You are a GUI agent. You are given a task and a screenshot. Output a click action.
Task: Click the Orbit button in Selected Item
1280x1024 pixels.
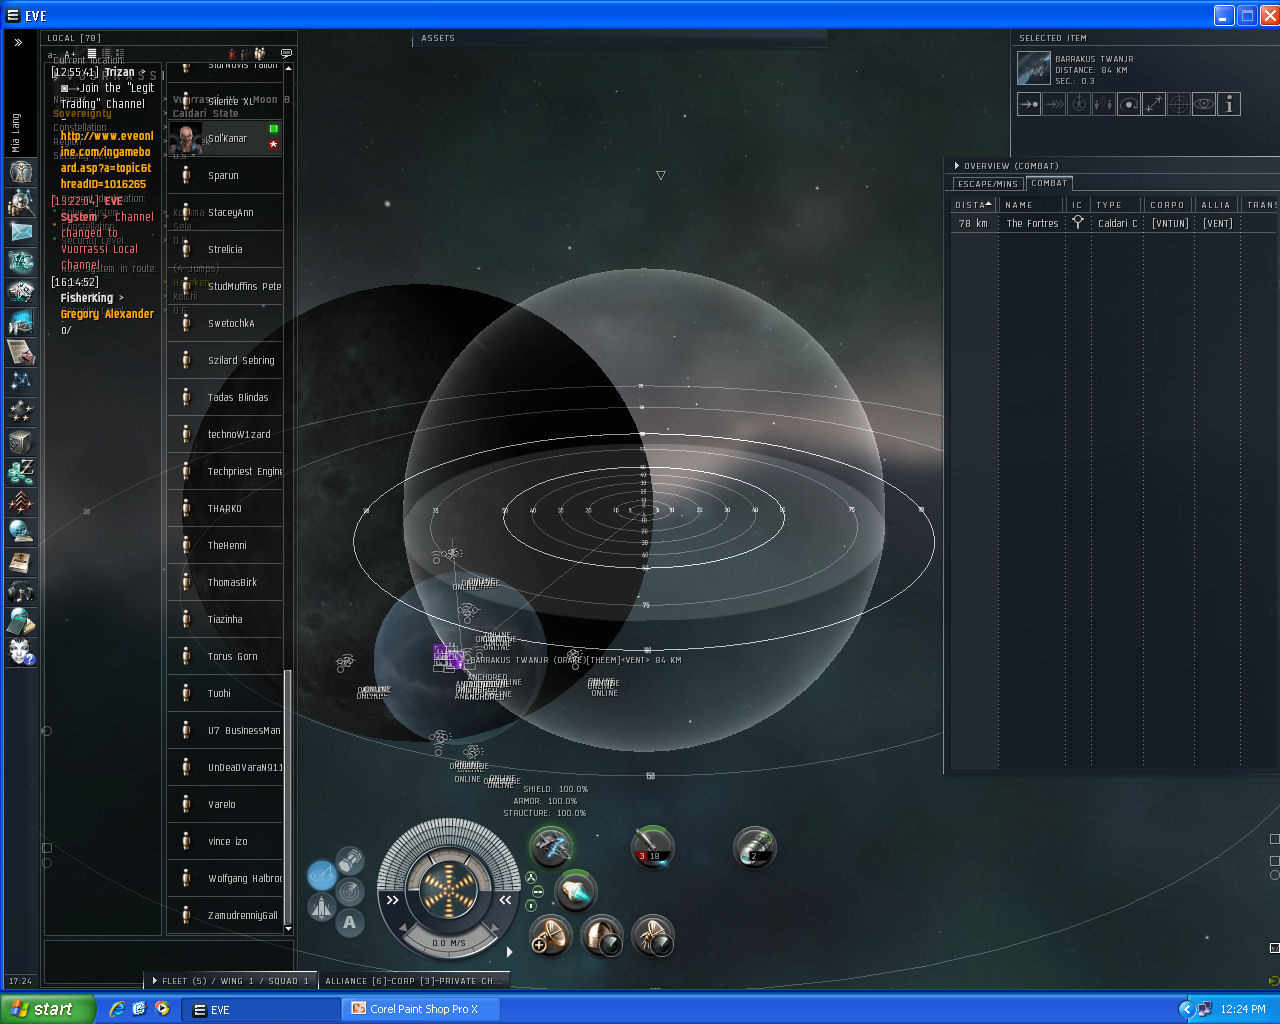click(x=1129, y=103)
